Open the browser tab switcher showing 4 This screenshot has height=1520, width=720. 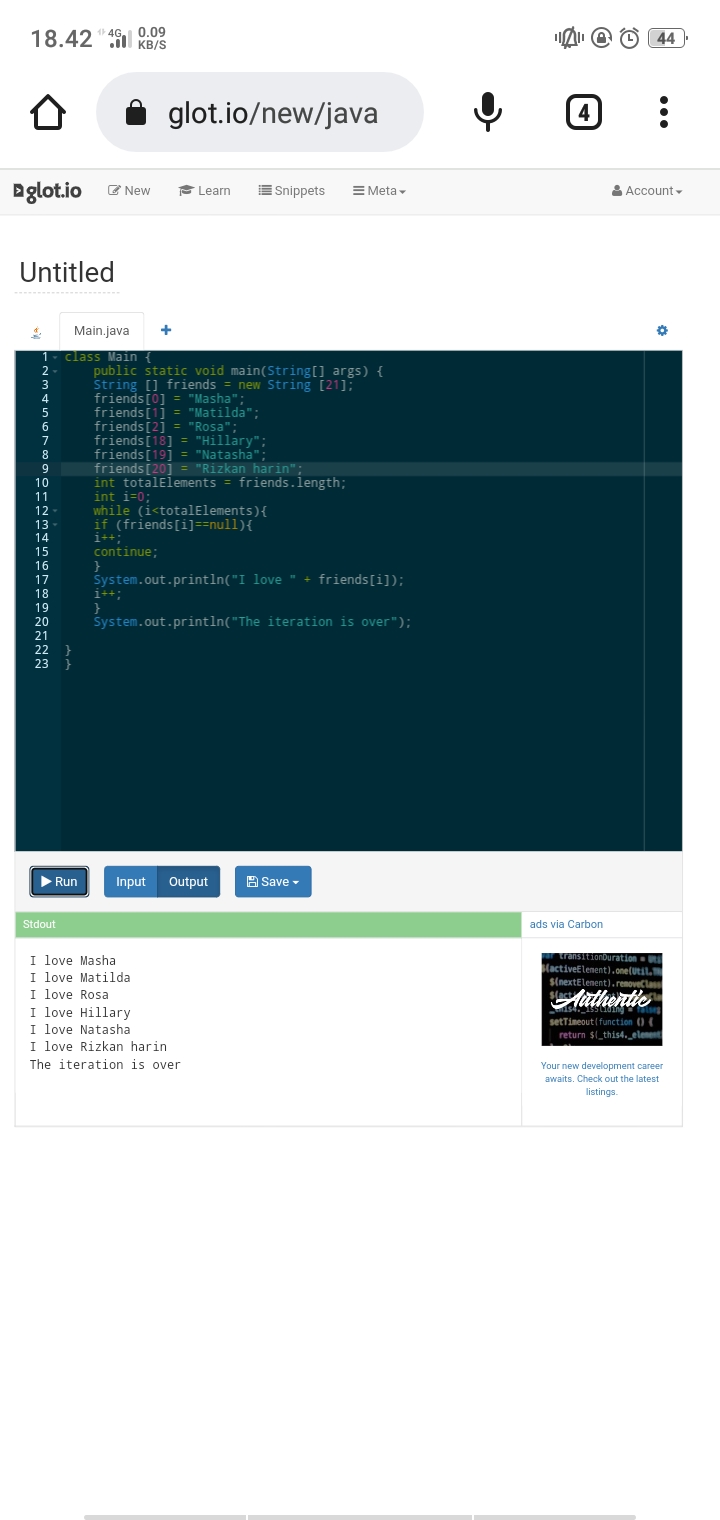(x=584, y=113)
